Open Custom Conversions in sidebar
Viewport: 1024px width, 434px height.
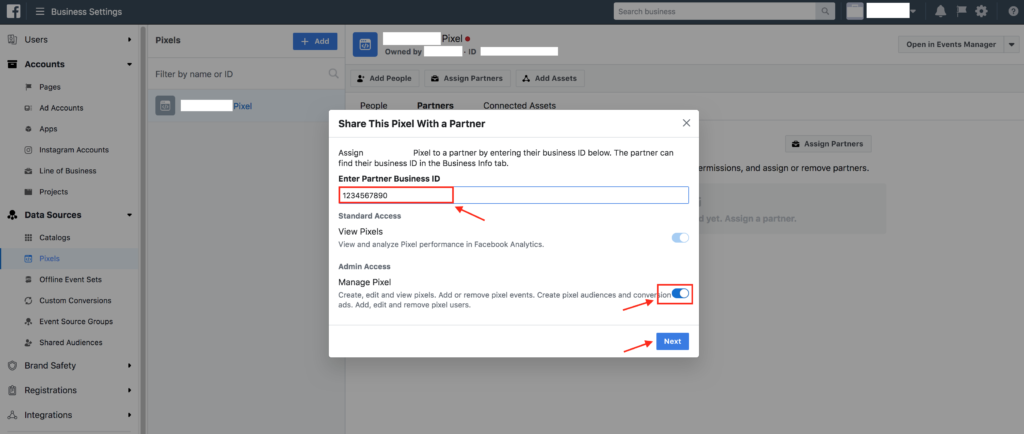pyautogui.click(x=75, y=300)
